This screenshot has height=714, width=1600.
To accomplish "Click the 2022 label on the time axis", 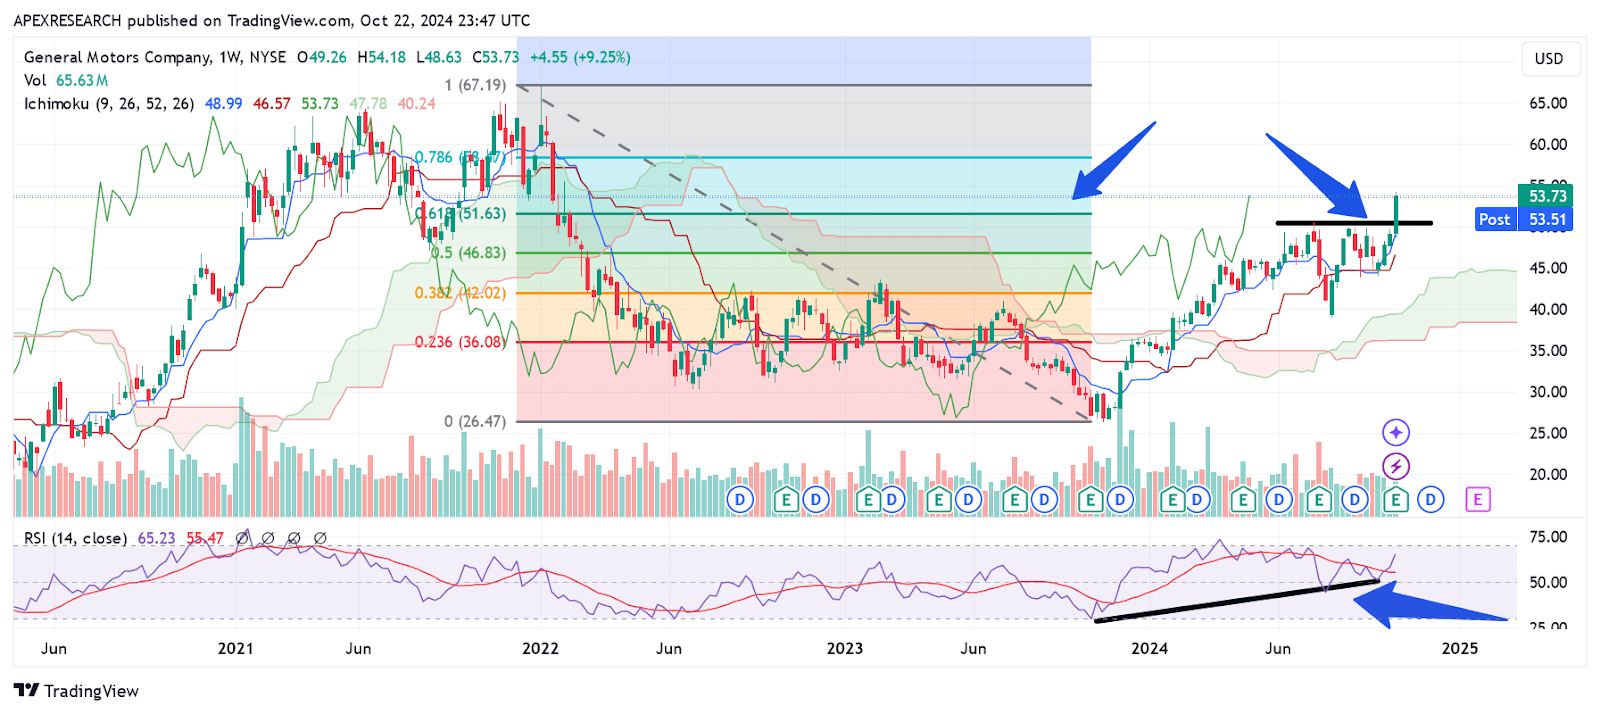I will (x=541, y=648).
